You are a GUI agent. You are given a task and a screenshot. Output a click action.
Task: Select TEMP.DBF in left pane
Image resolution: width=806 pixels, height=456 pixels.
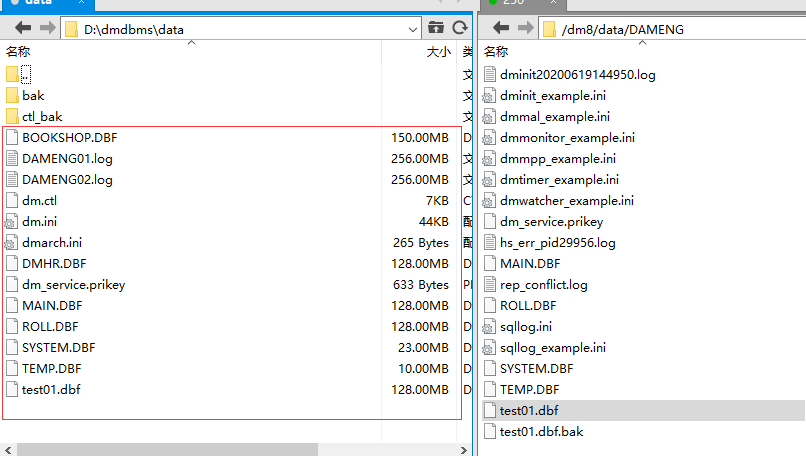coord(51,369)
